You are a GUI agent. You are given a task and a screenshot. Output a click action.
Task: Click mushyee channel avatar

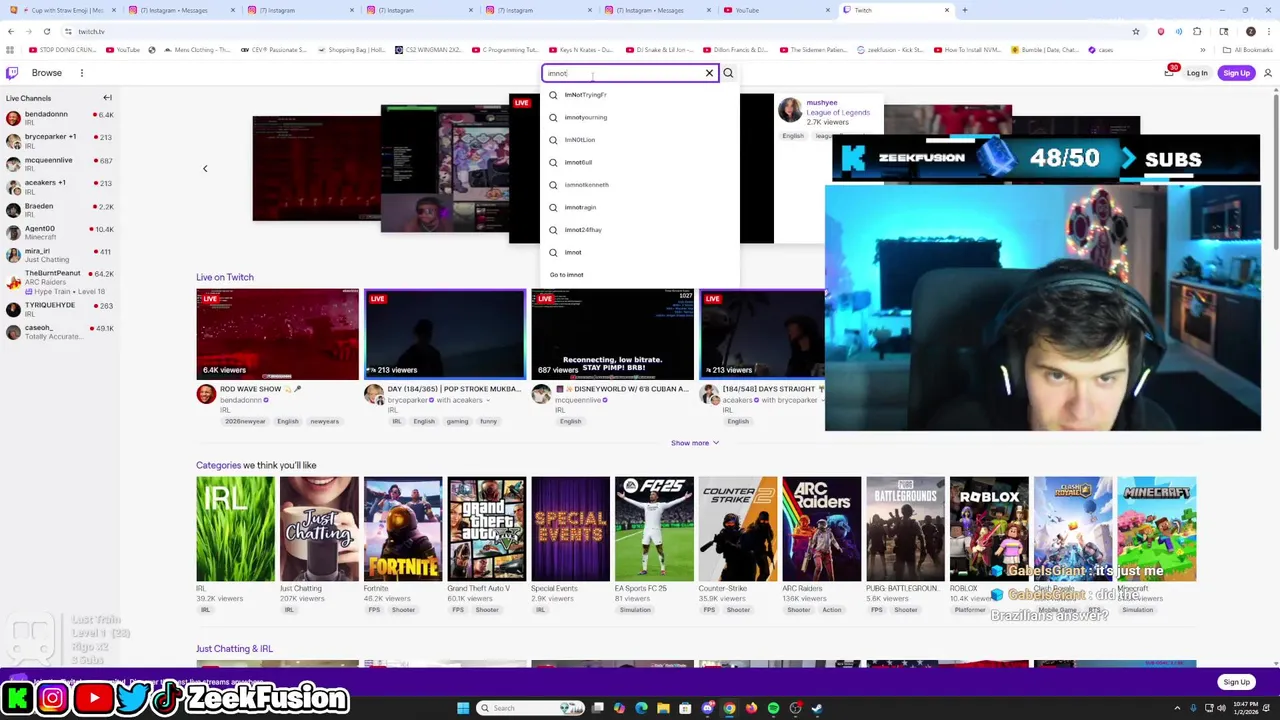coord(790,109)
